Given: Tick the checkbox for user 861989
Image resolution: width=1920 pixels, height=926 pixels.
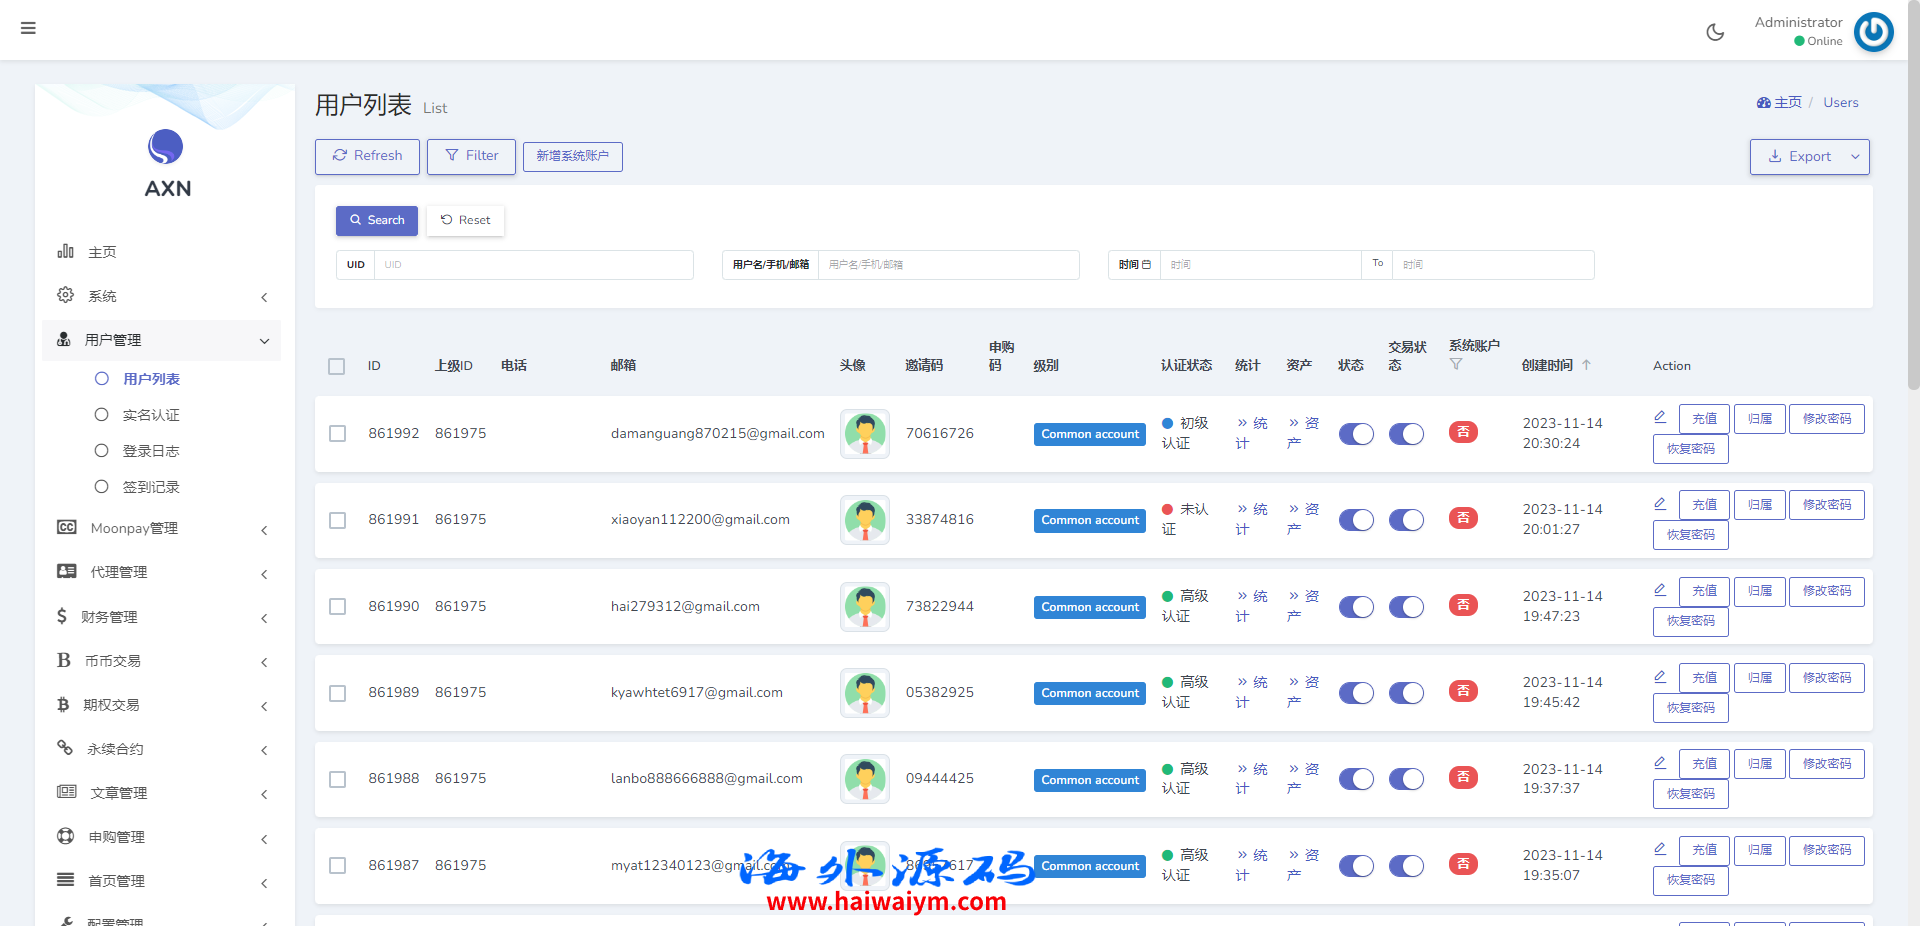Looking at the screenshot, I should (x=338, y=693).
